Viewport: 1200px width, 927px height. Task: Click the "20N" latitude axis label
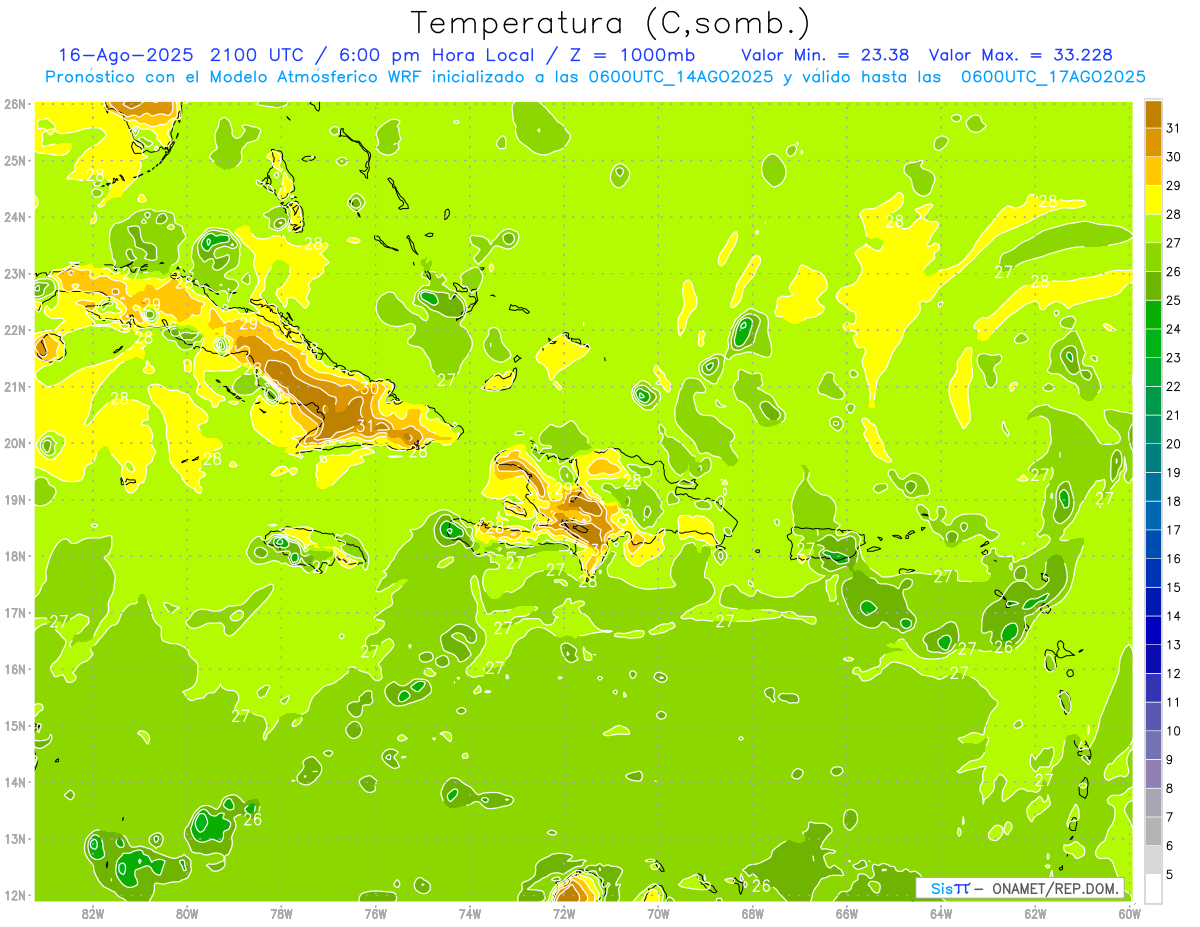[x=15, y=443]
